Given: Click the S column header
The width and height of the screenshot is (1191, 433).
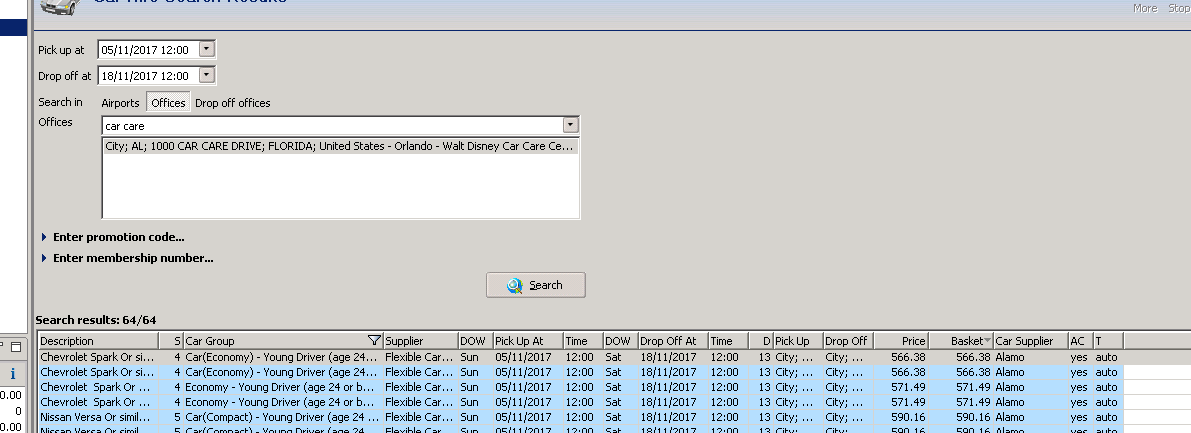Looking at the screenshot, I should tap(172, 341).
